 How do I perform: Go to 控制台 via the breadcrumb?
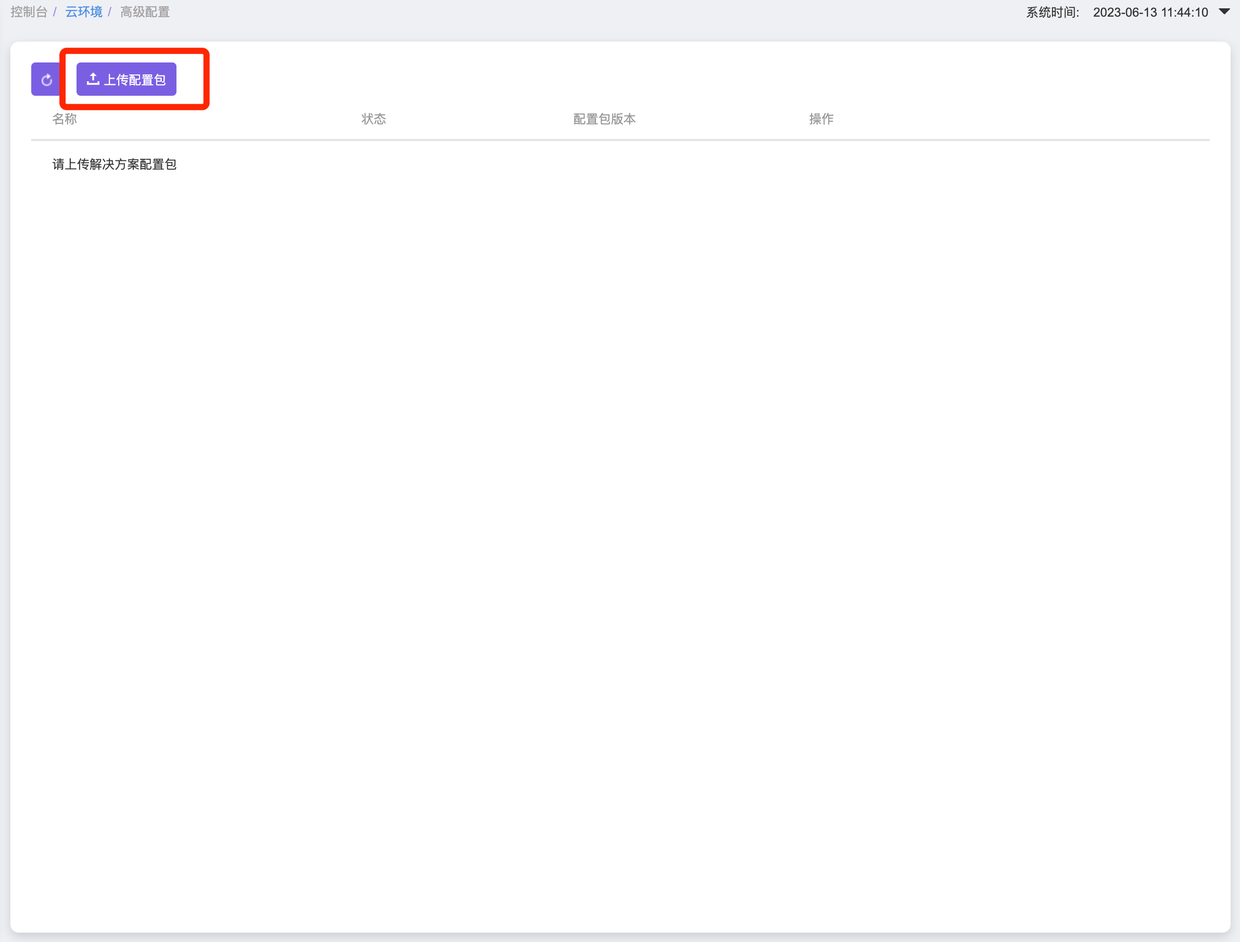pyautogui.click(x=28, y=12)
